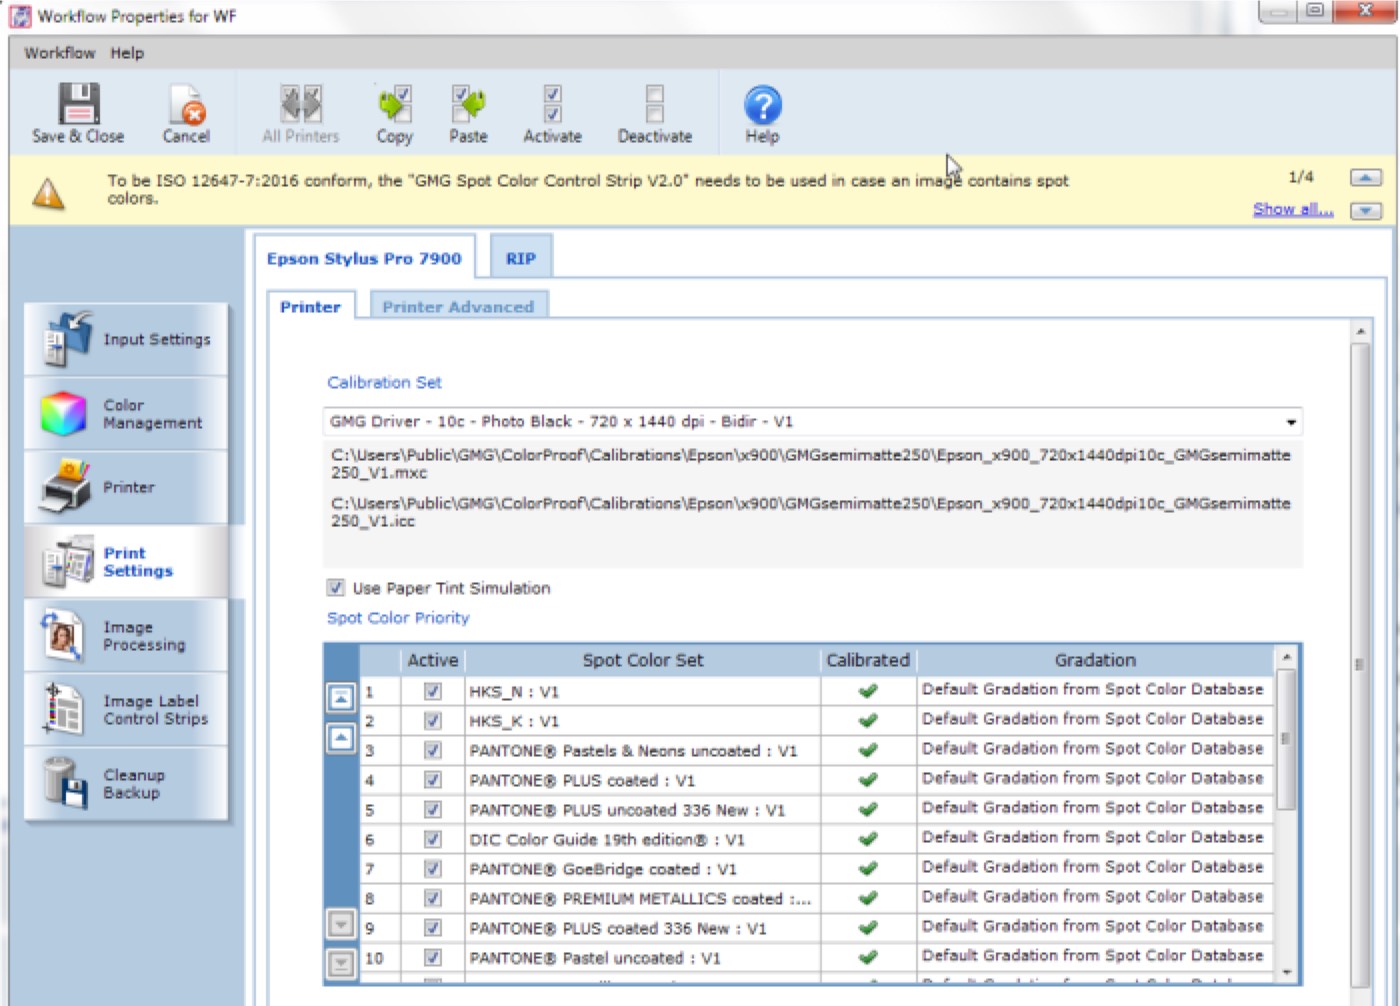Click the Paste toolbar icon
This screenshot has height=1006, width=1400.
468,114
